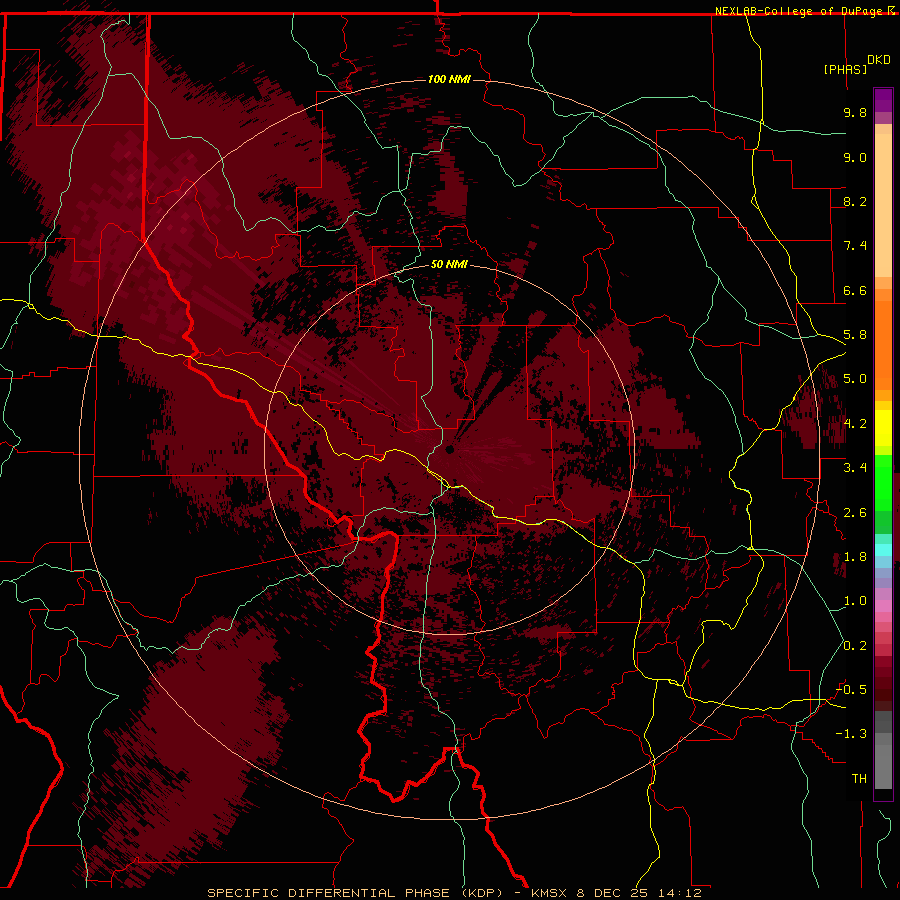Click the 1.8 scale value
900x900 pixels.
[855, 557]
